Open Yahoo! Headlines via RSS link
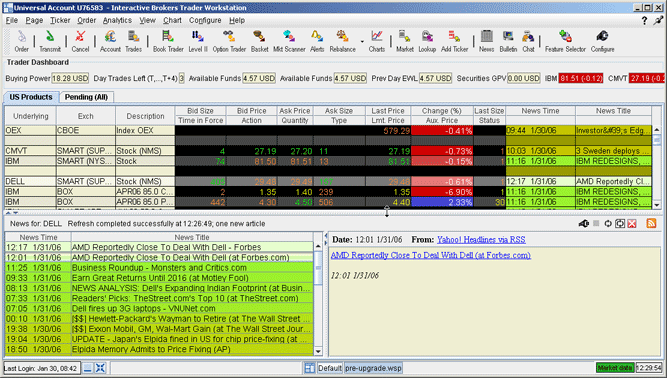 point(481,239)
